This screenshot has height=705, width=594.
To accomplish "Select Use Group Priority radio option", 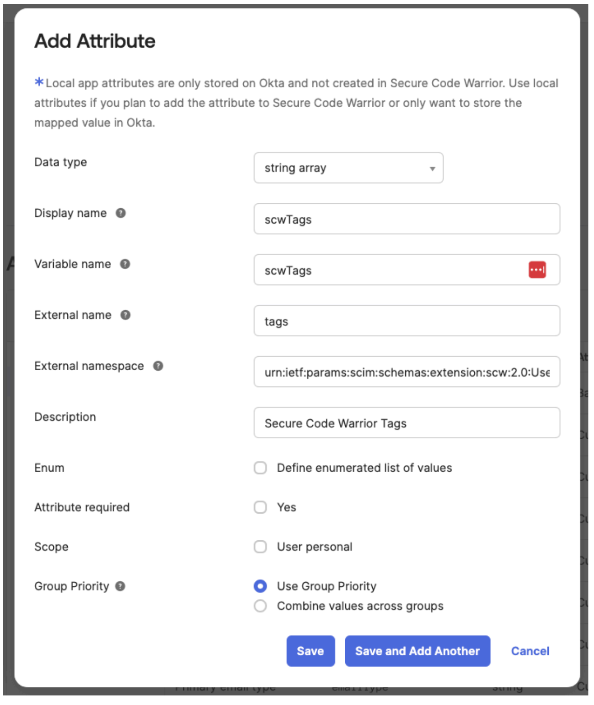I will point(260,586).
